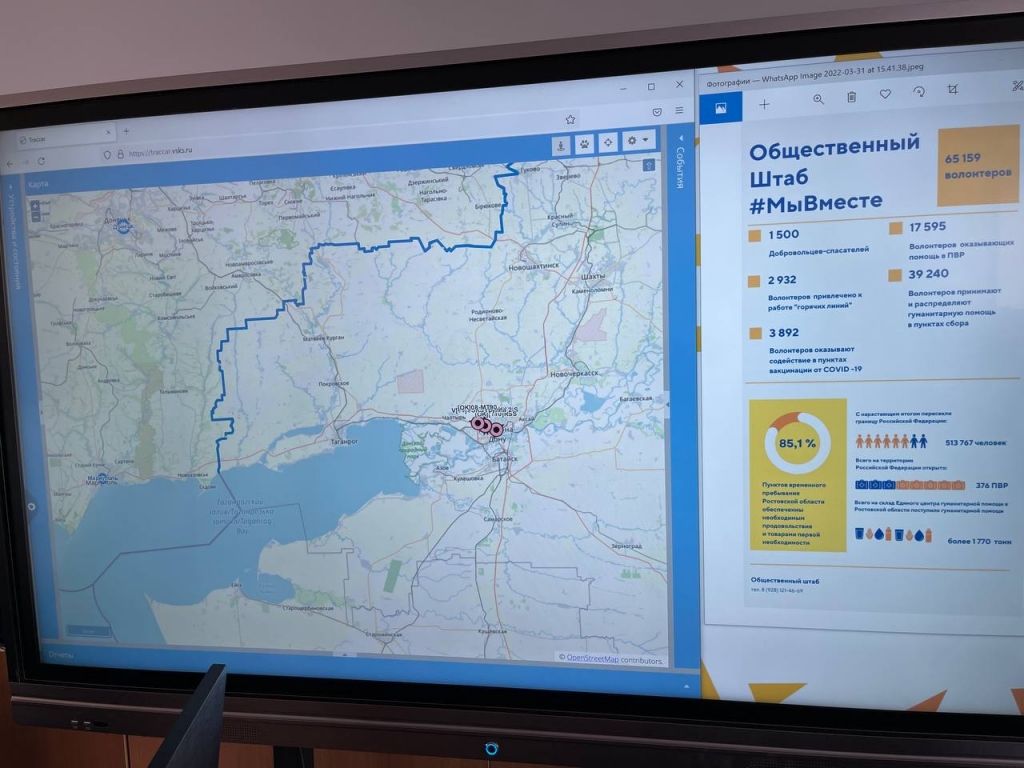Toggle the crosshair live-routes button in Traccar
The width and height of the screenshot is (1024, 768).
608,142
